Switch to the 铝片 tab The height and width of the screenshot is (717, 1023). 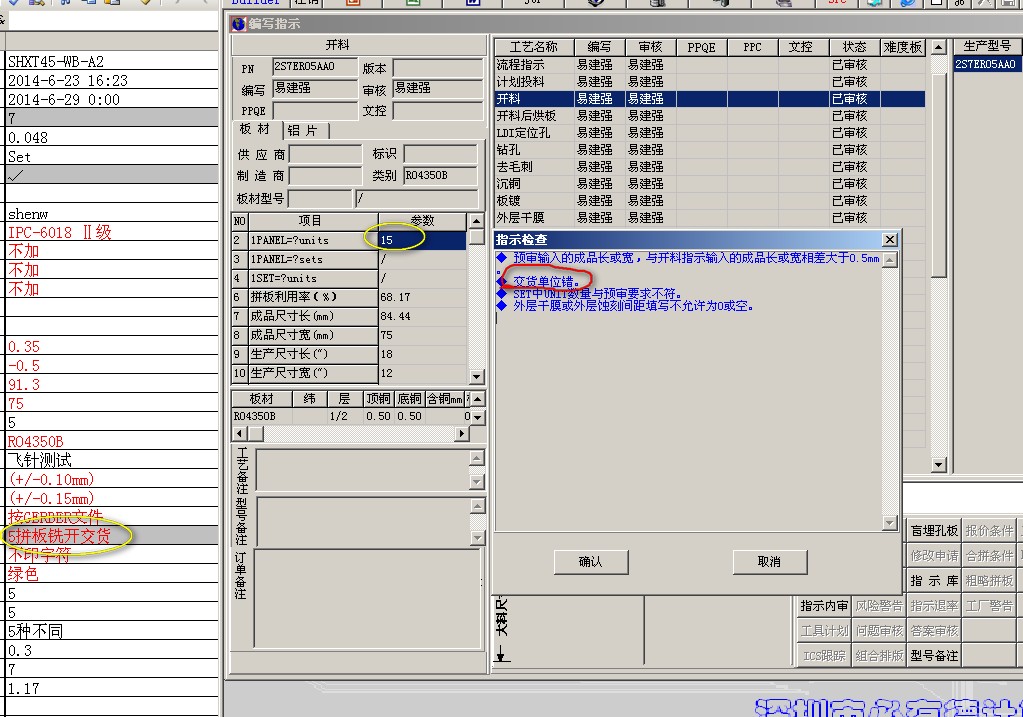[x=305, y=130]
